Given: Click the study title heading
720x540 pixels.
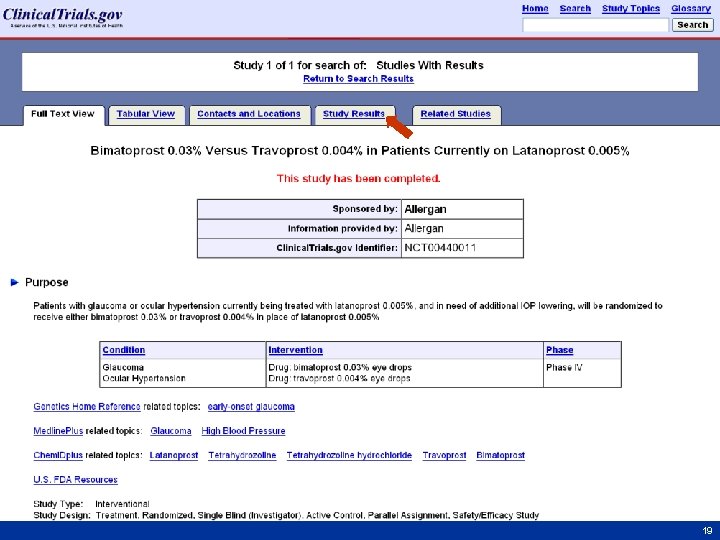Looking at the screenshot, I should pos(360,151).
